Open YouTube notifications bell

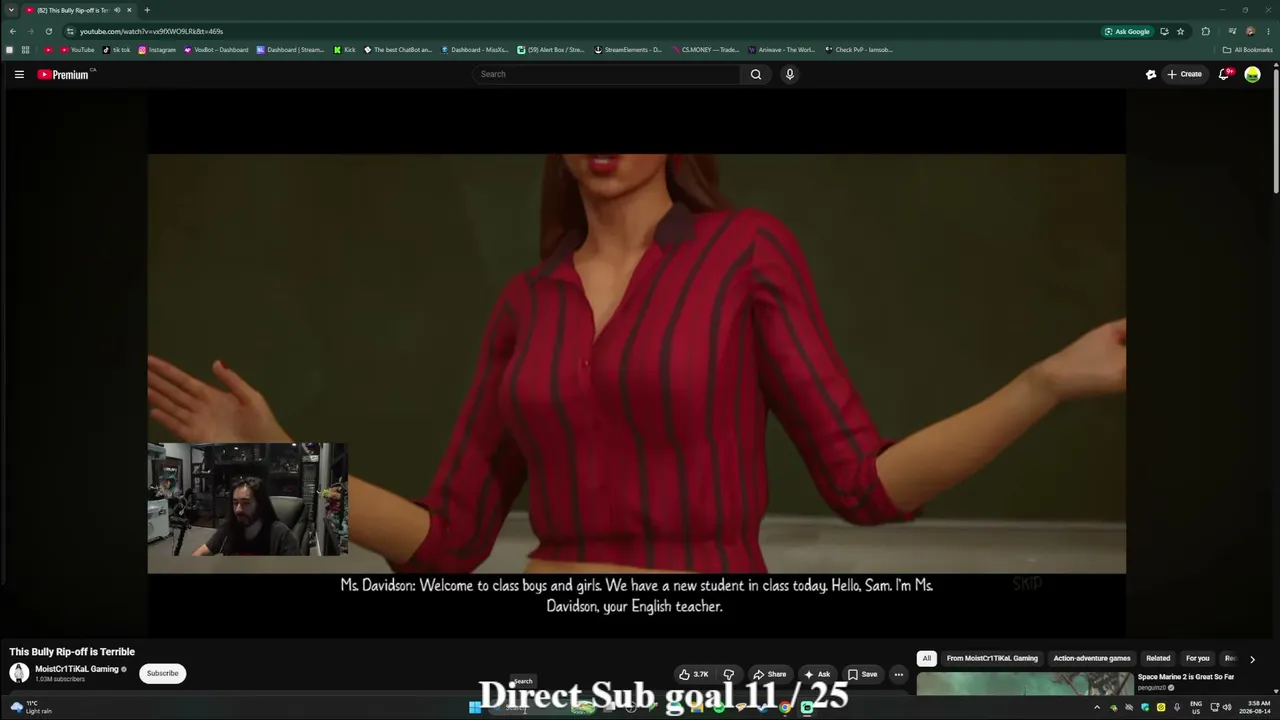pyautogui.click(x=1224, y=74)
